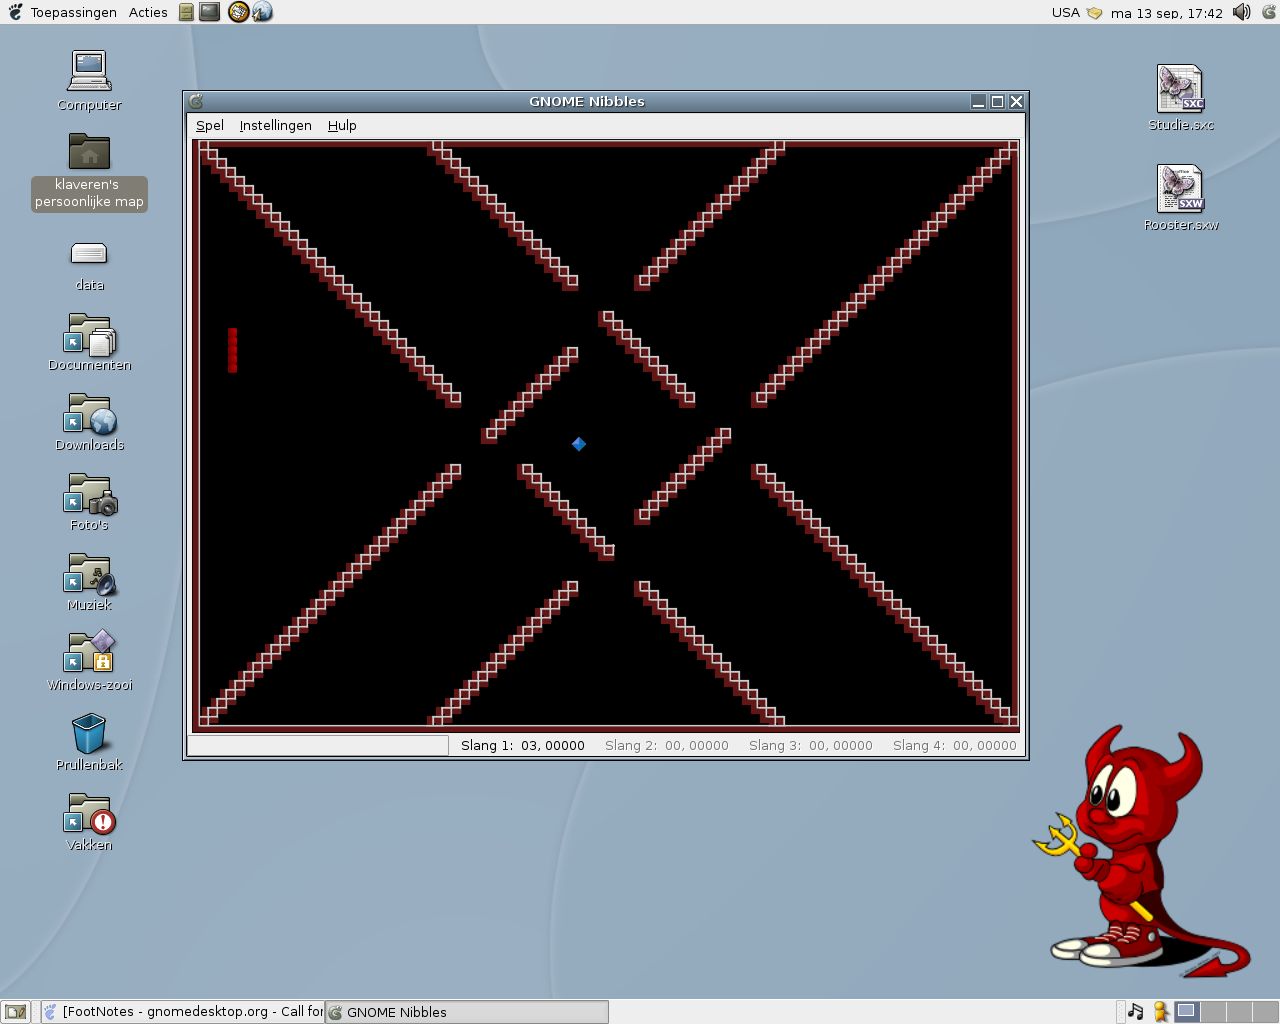
Task: Open the Instellingen menu
Action: pos(275,125)
